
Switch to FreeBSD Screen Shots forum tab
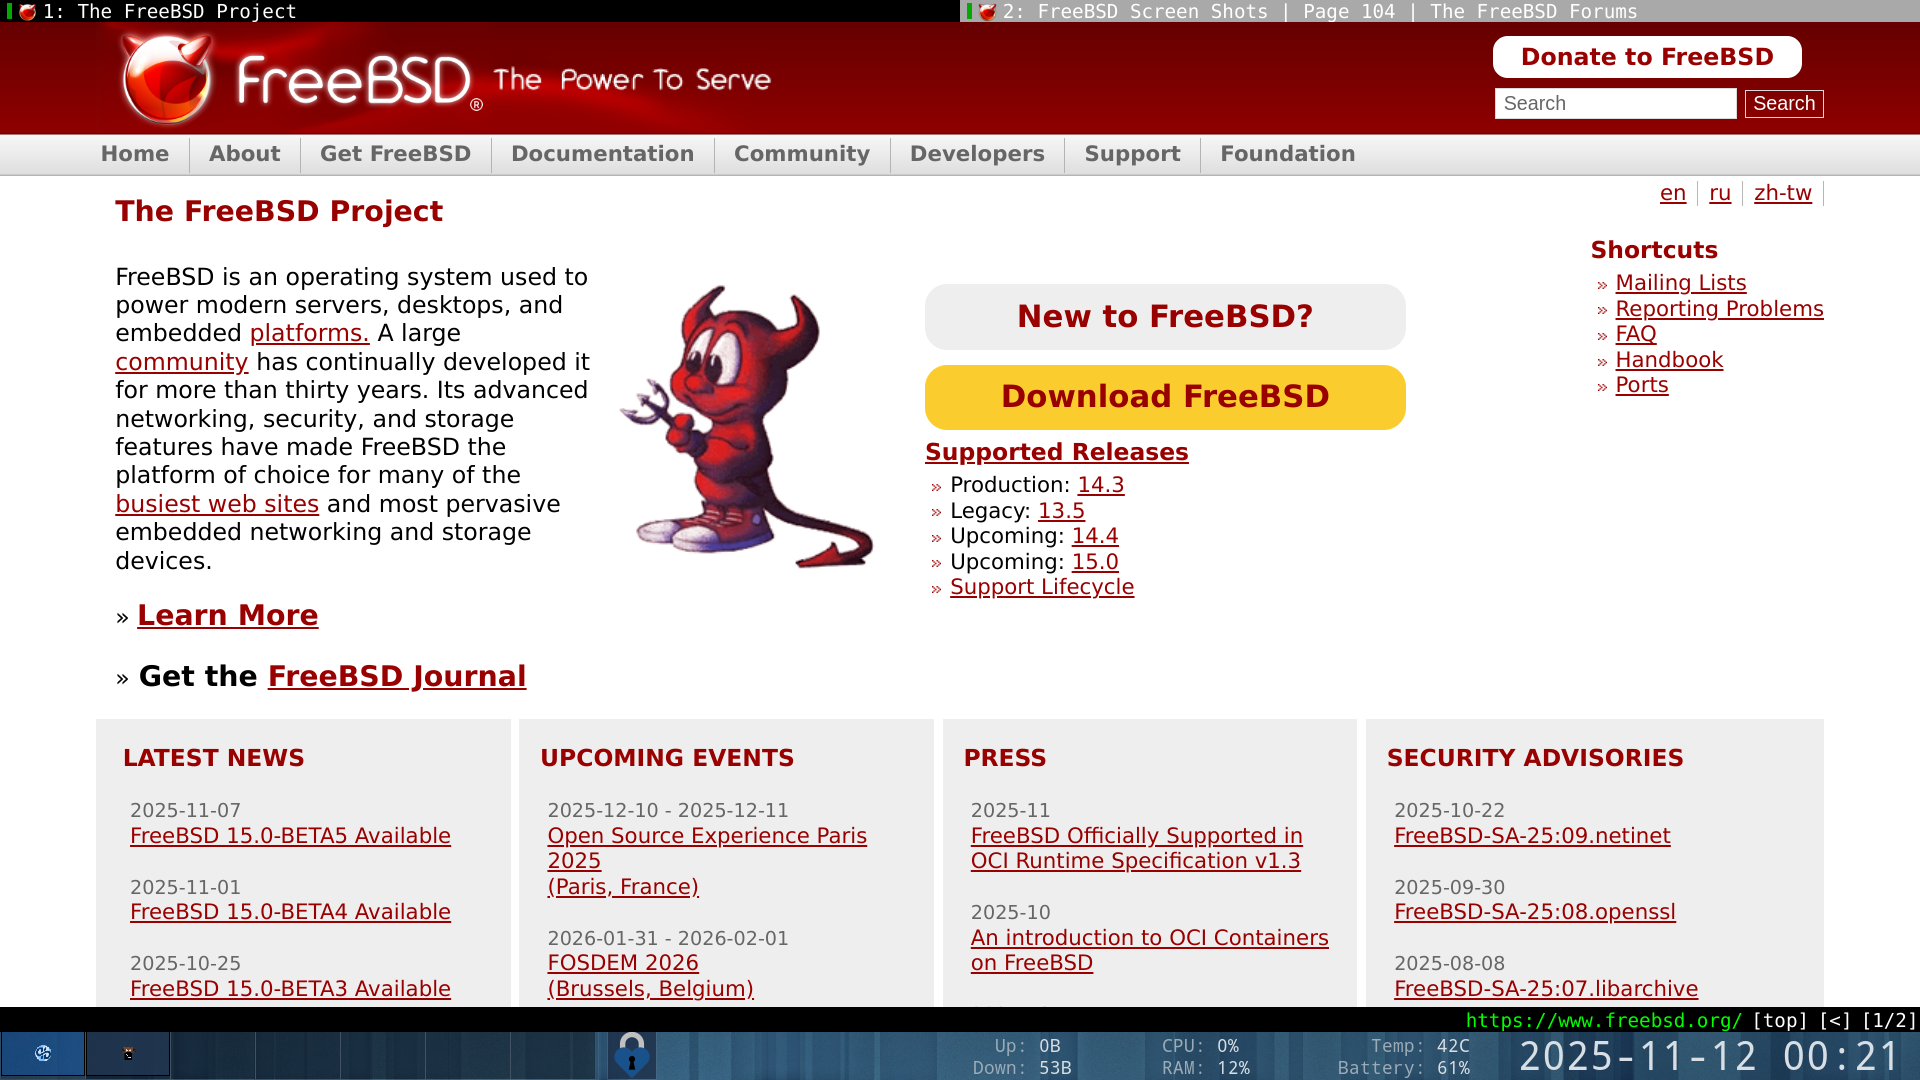[1320, 12]
